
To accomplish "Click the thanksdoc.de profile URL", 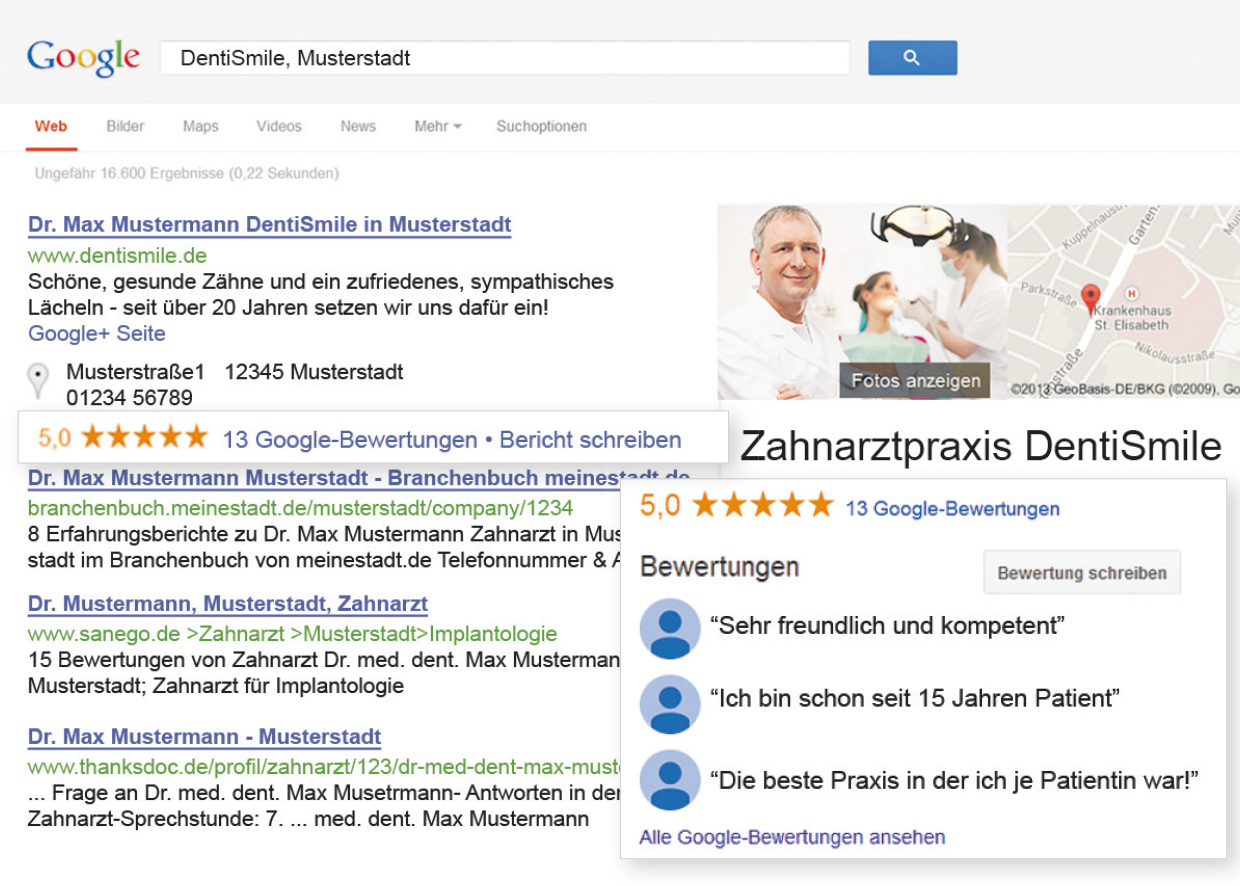I will click(324, 767).
